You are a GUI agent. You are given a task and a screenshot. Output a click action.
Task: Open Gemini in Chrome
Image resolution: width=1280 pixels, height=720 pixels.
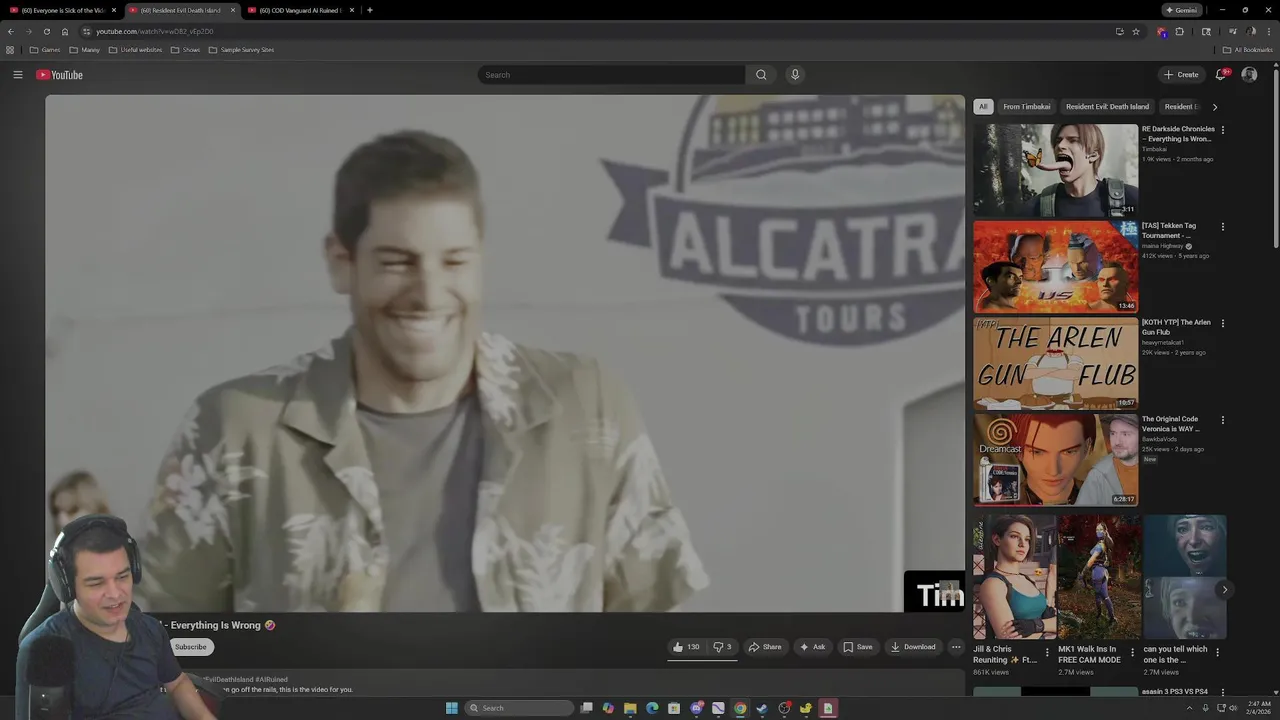point(1181,10)
